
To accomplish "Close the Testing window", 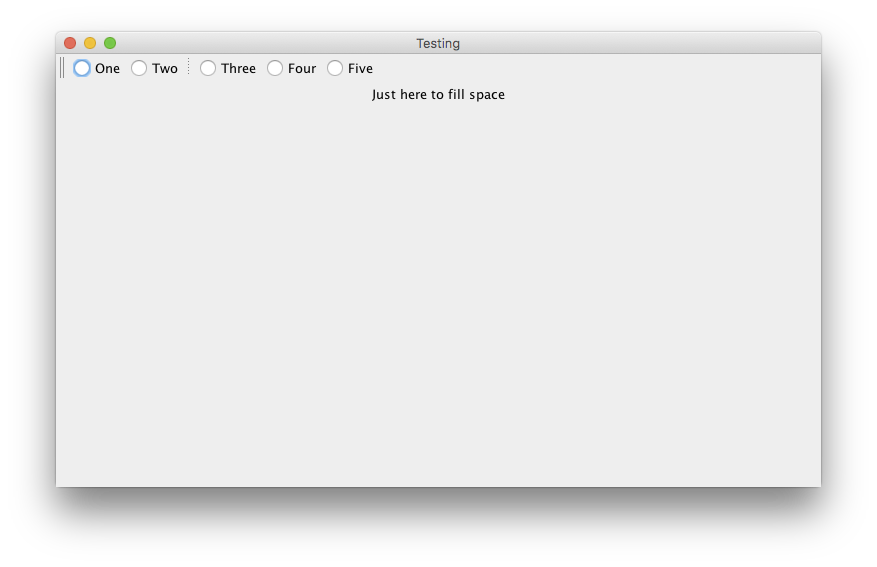I will (x=70, y=43).
